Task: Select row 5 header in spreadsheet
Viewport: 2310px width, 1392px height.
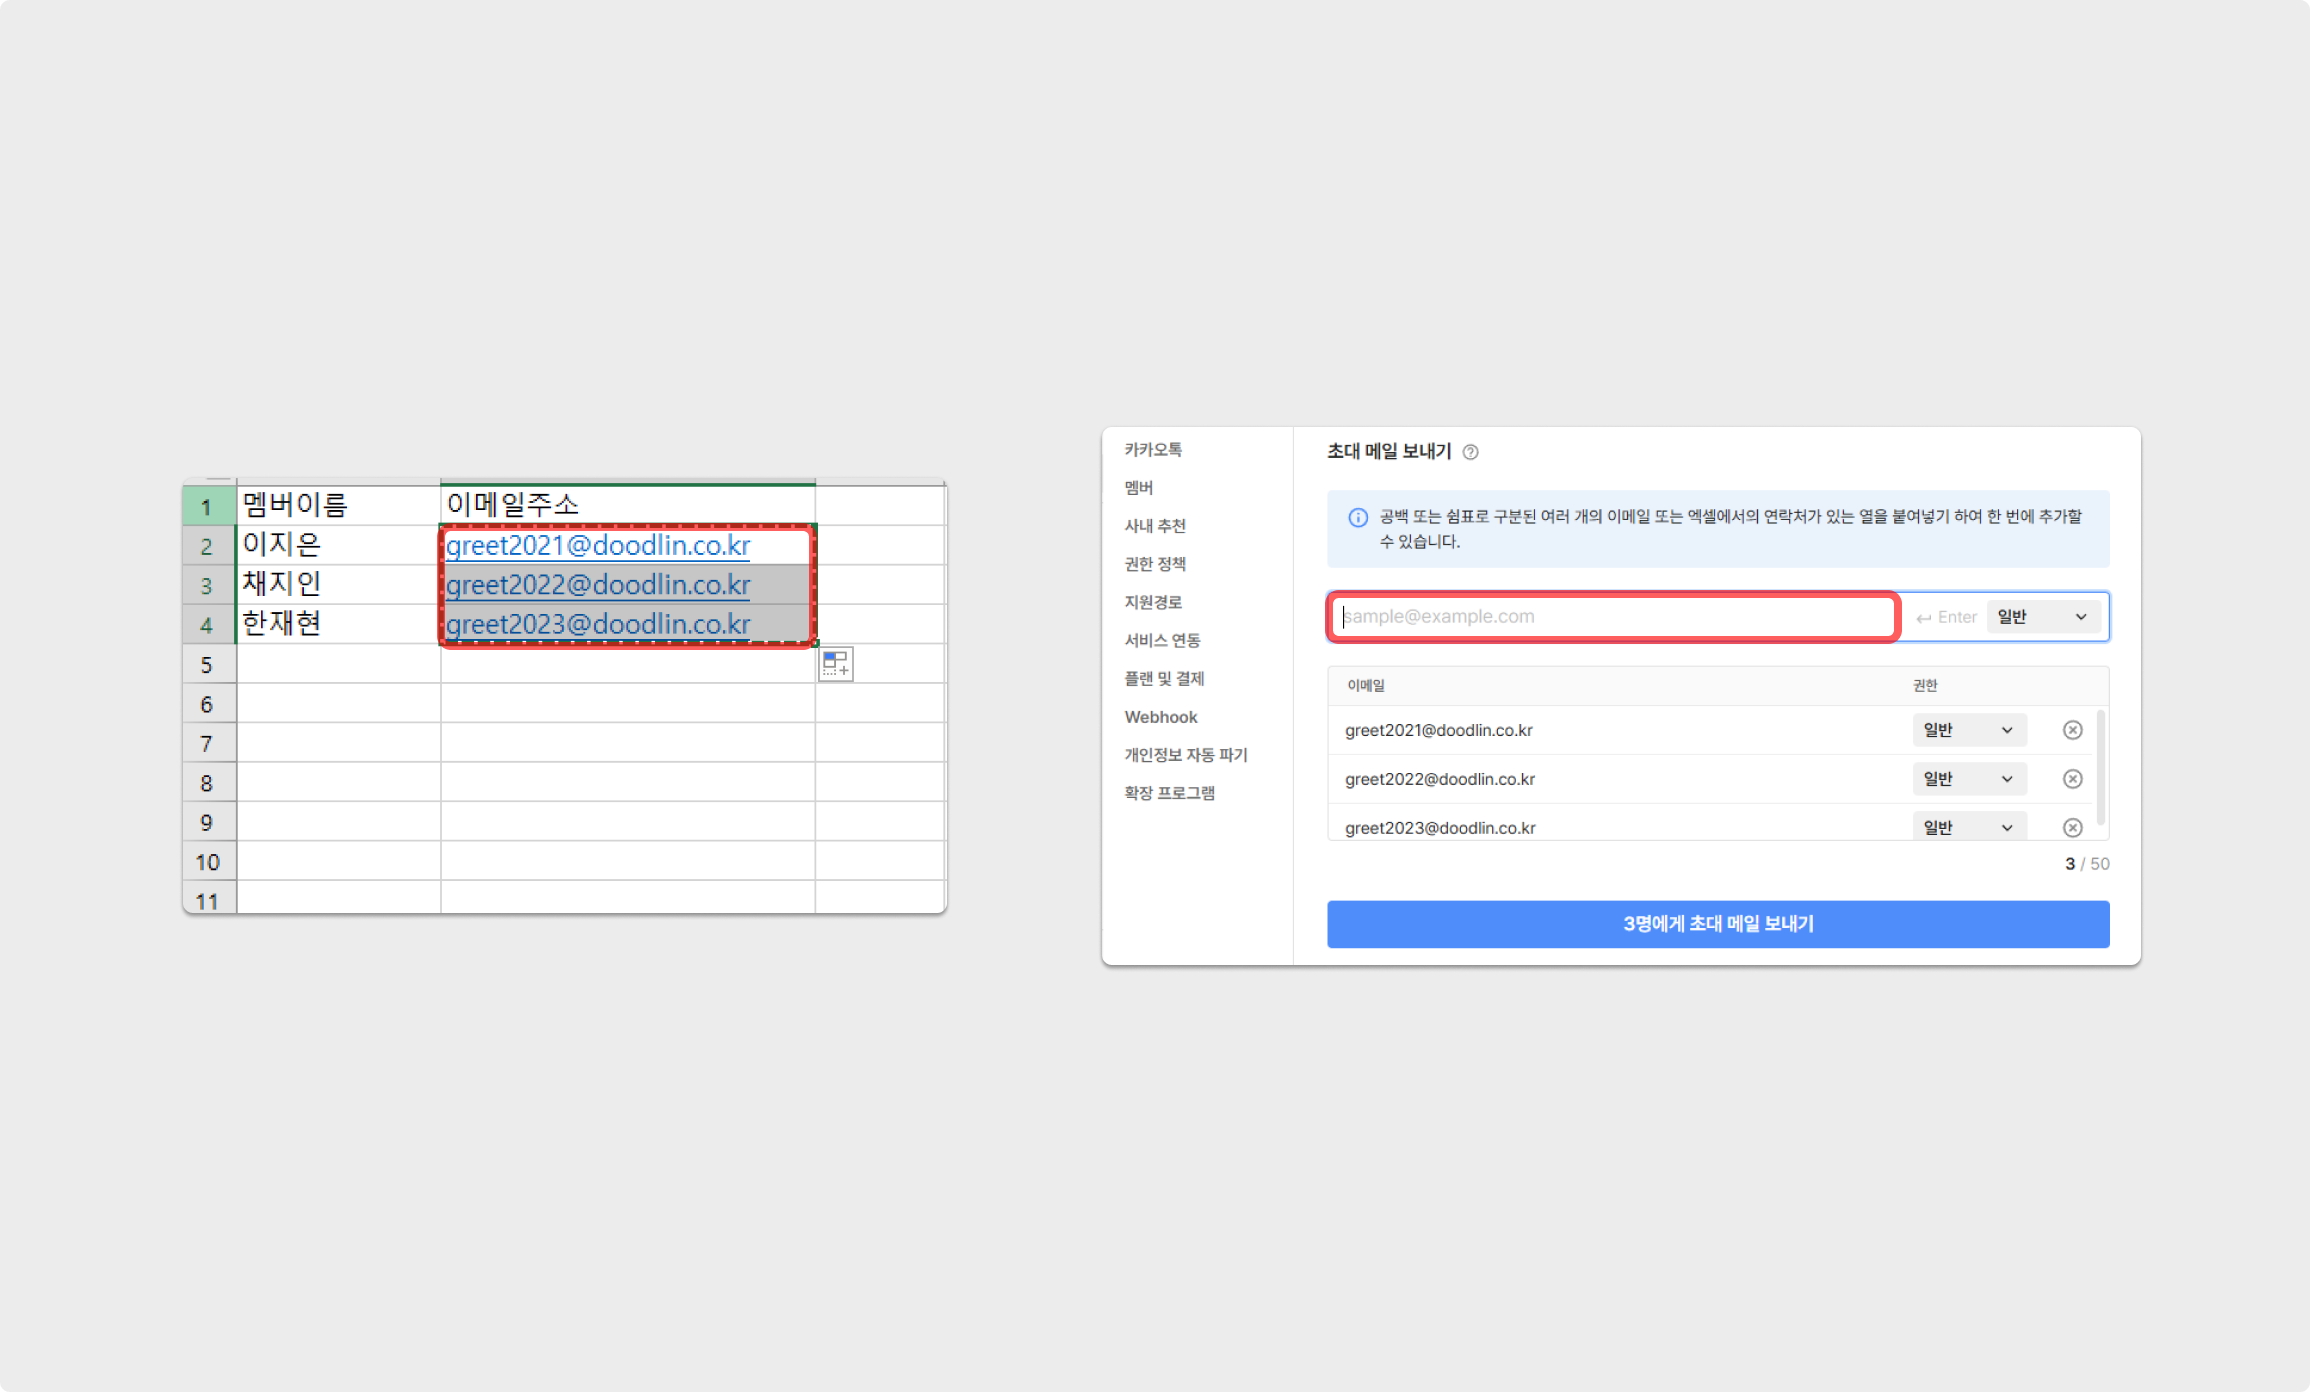Action: coord(207,665)
